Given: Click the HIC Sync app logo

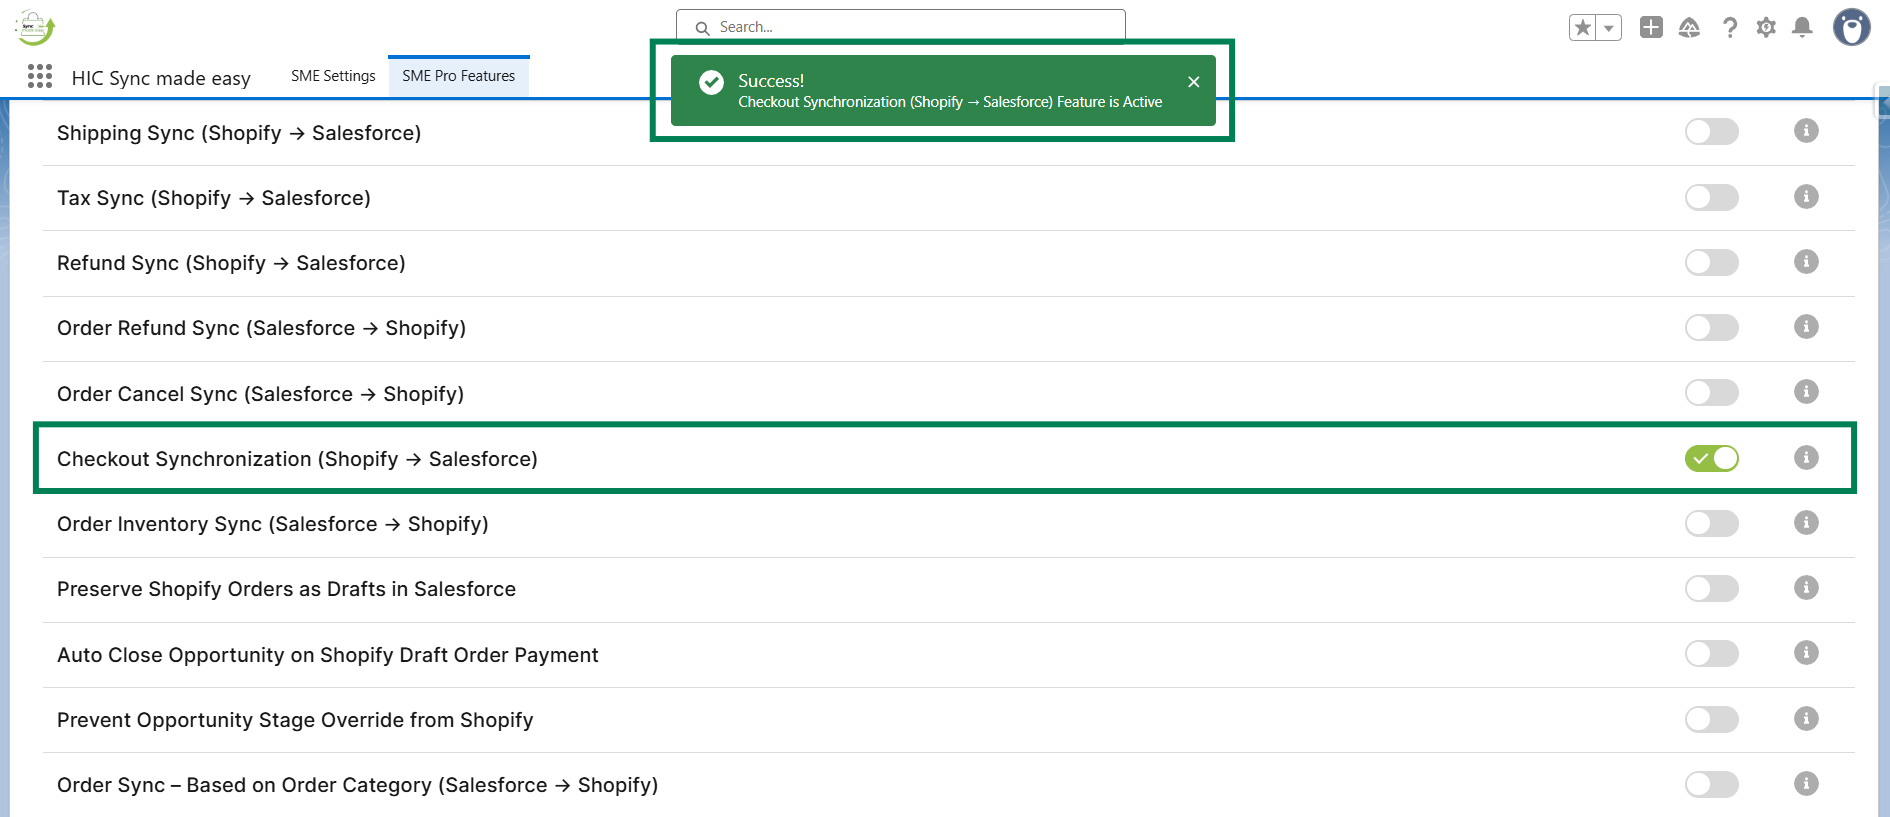Looking at the screenshot, I should pos(34,28).
